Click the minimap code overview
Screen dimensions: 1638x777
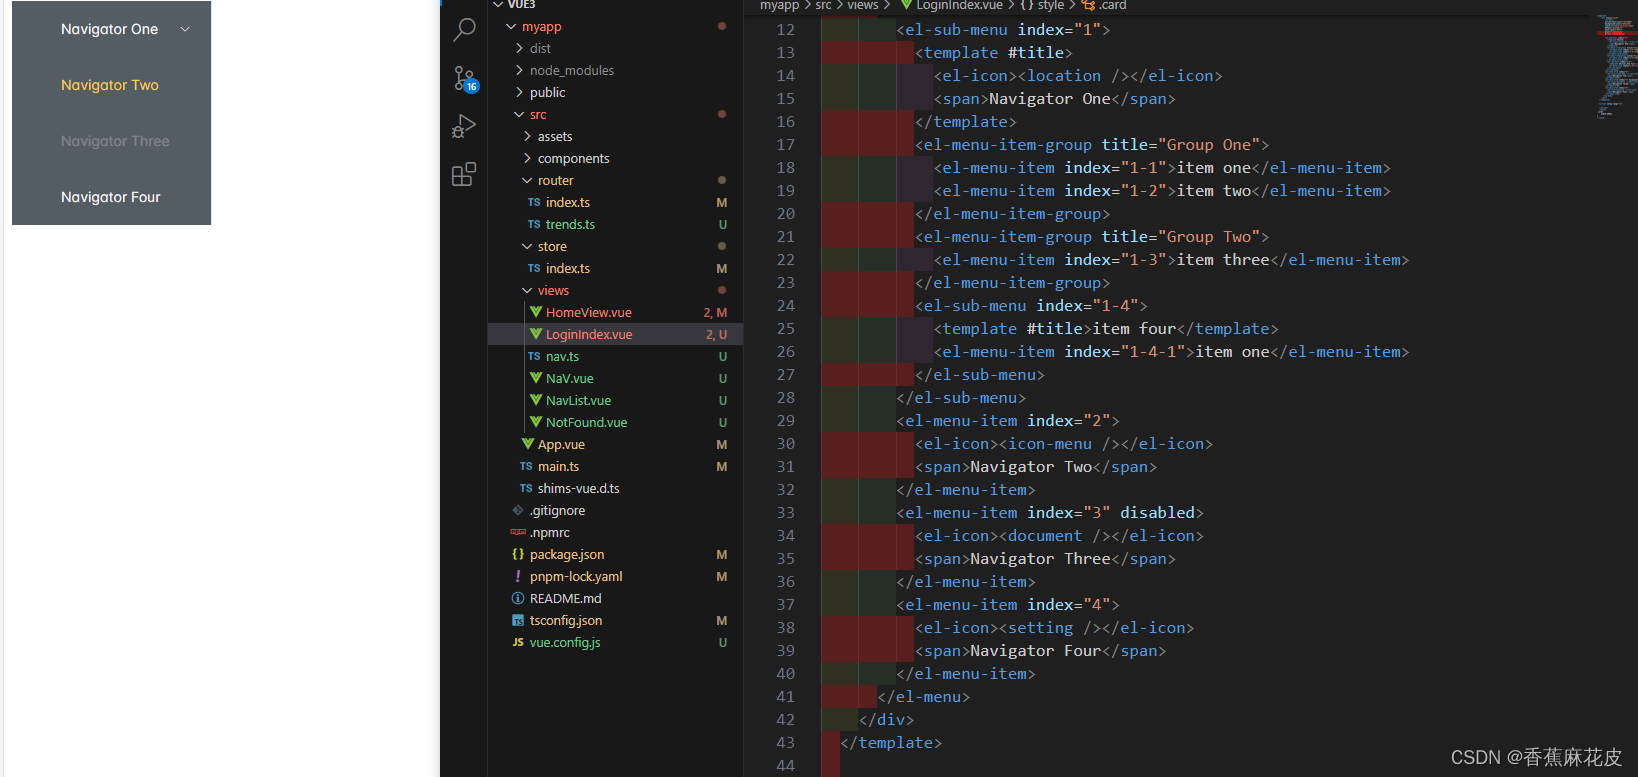coord(1617,65)
